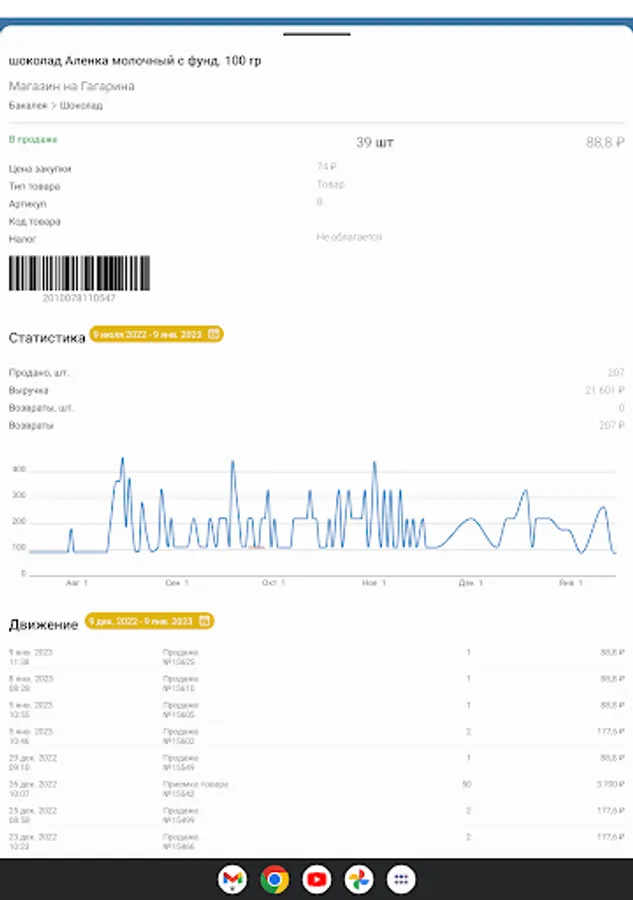Open sale №15625 movement row
The image size is (633, 900).
(317, 657)
